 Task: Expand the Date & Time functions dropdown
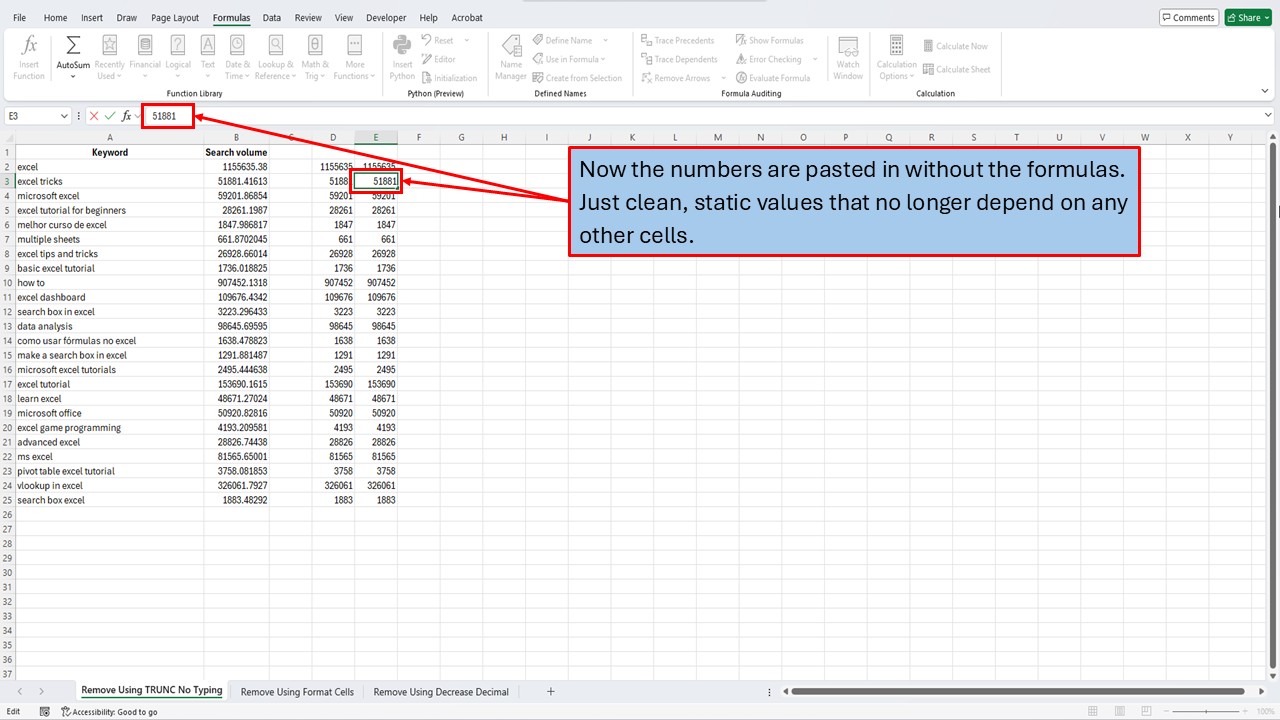tap(237, 57)
